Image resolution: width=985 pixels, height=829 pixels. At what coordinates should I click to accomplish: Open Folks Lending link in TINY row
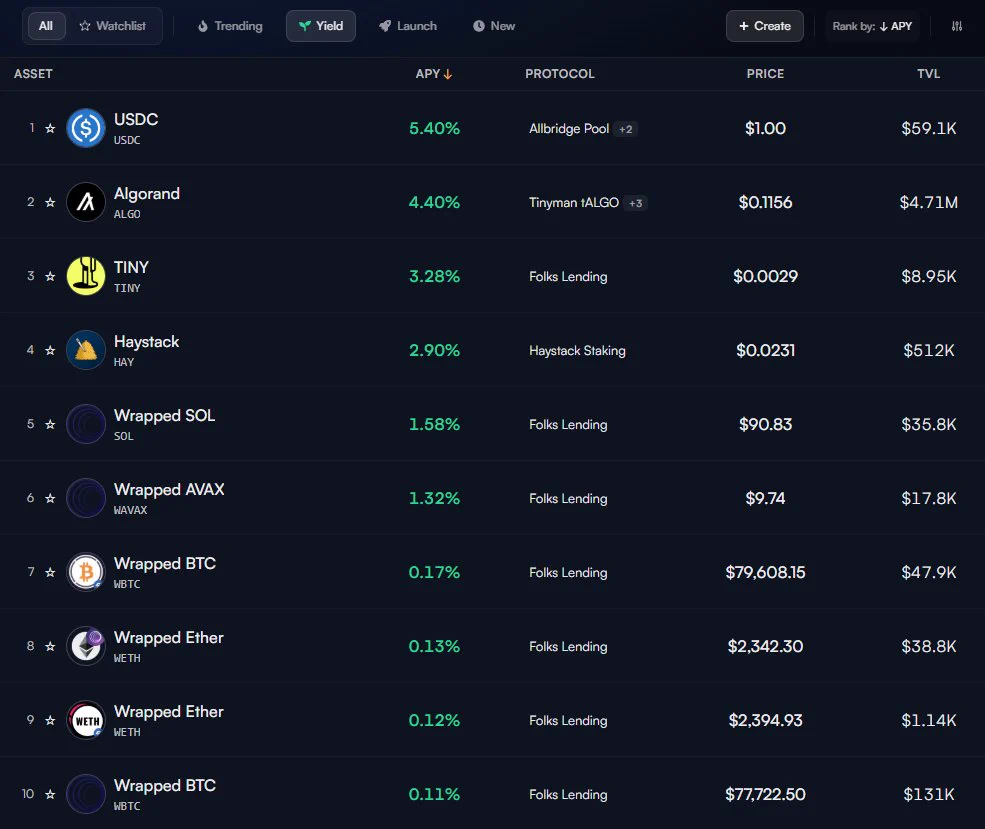[x=569, y=277]
